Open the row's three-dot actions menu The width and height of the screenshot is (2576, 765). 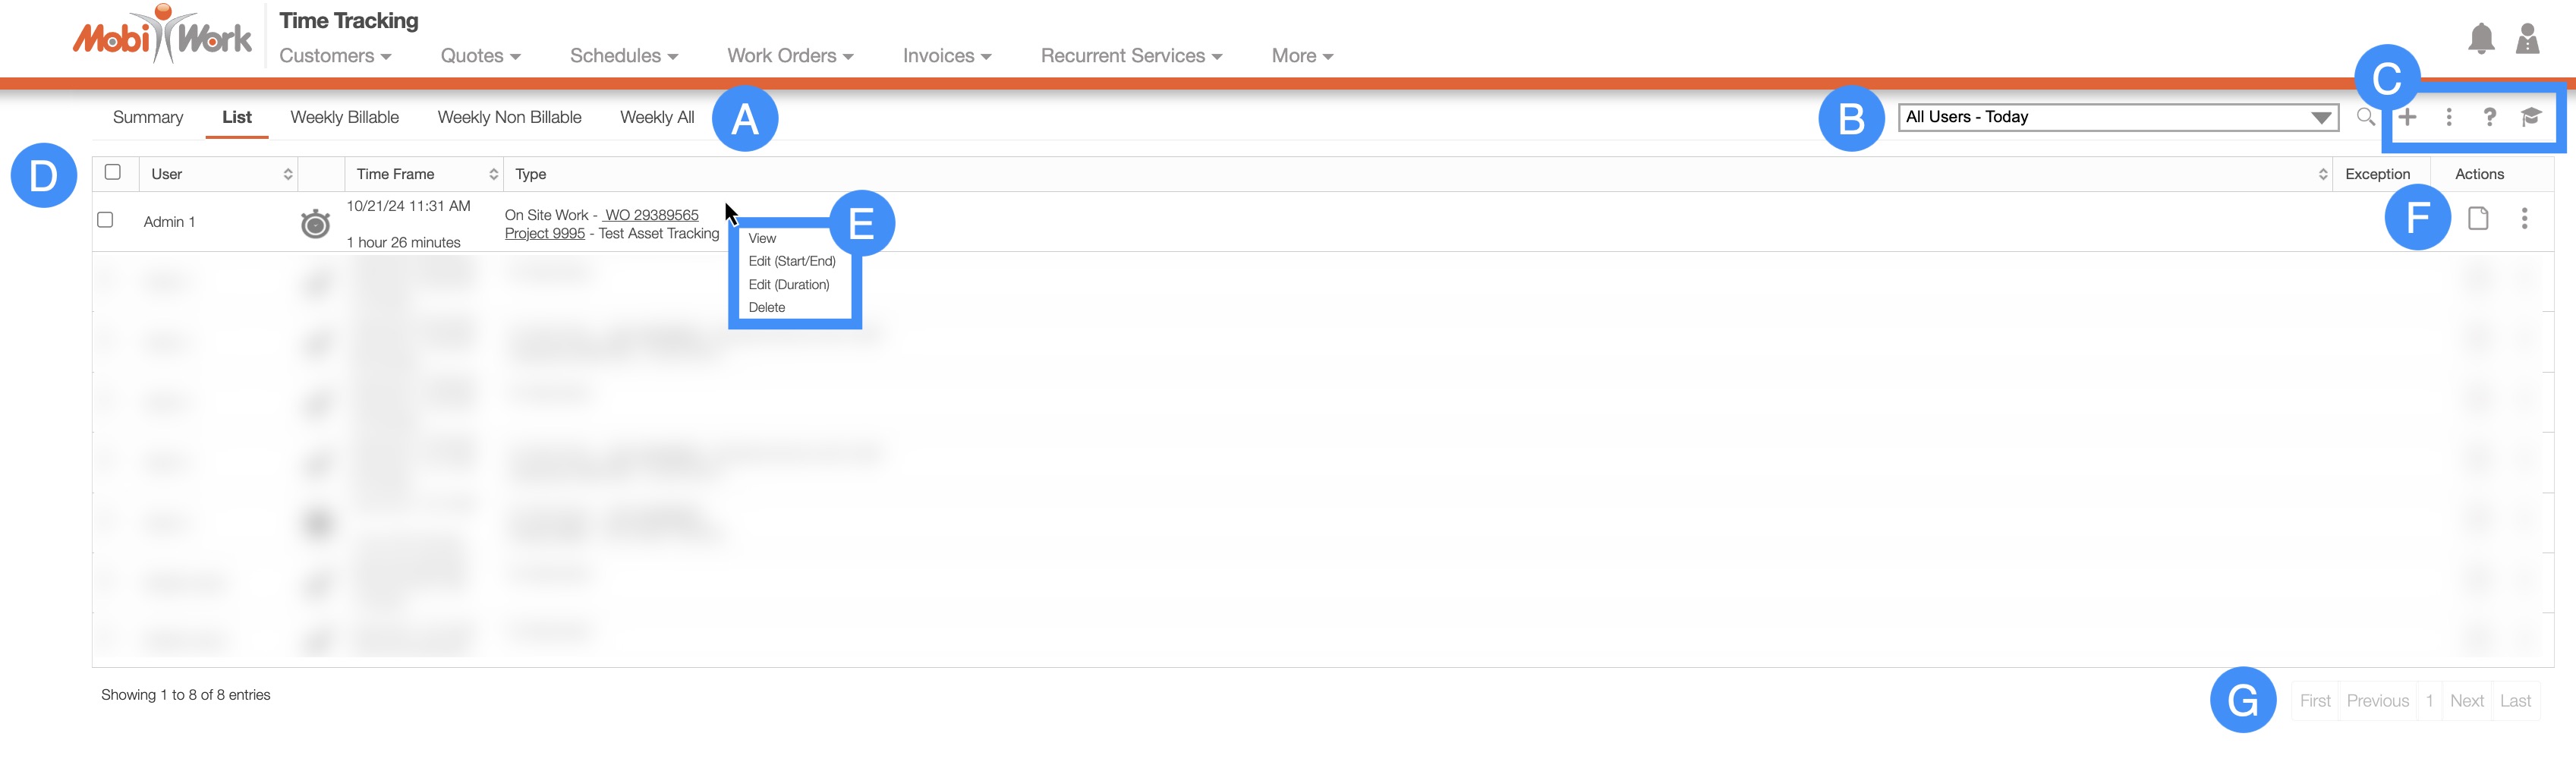2524,218
